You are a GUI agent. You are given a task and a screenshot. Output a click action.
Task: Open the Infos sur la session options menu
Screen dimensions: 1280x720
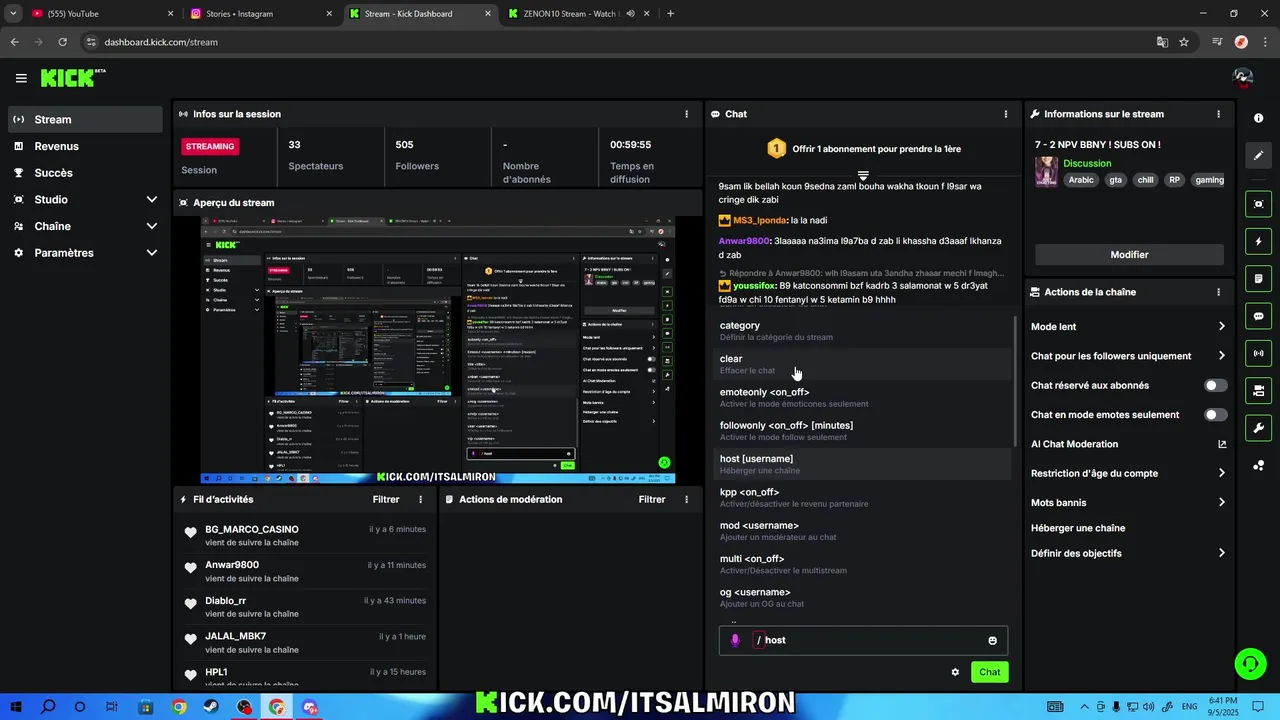pos(686,114)
